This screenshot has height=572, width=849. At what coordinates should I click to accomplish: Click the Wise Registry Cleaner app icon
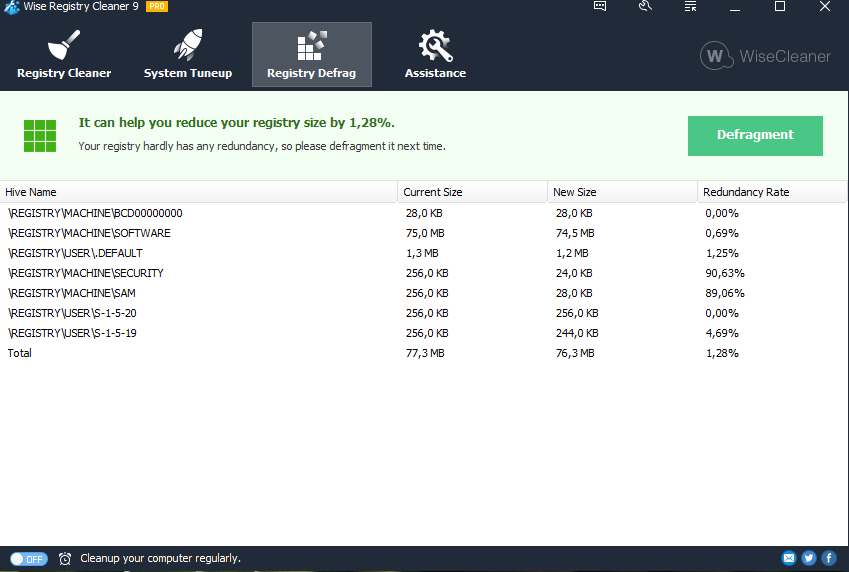[x=11, y=7]
